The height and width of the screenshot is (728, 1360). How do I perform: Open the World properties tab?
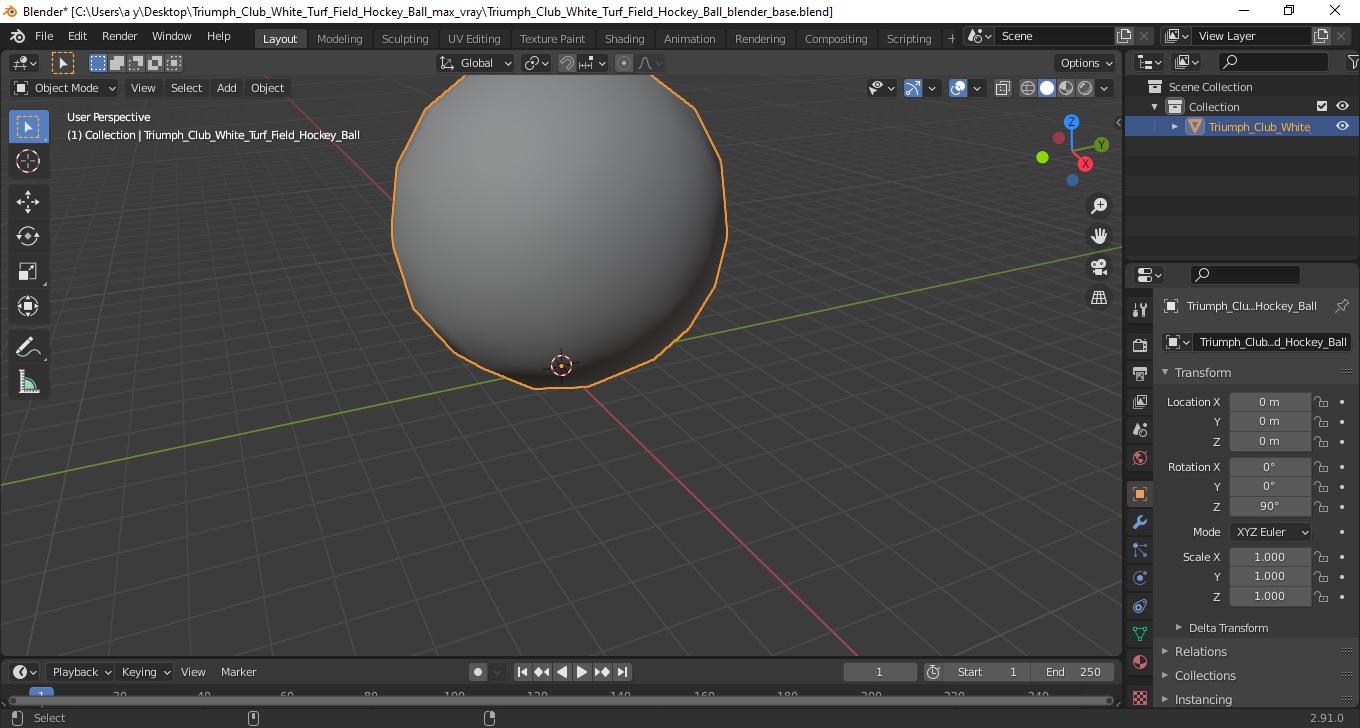point(1139,458)
